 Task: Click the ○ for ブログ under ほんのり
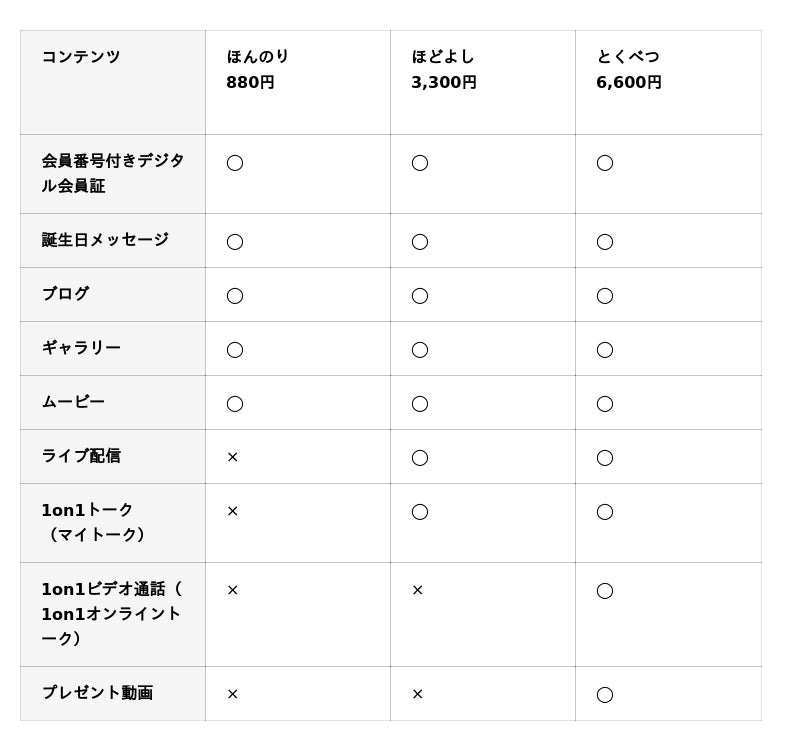(235, 296)
